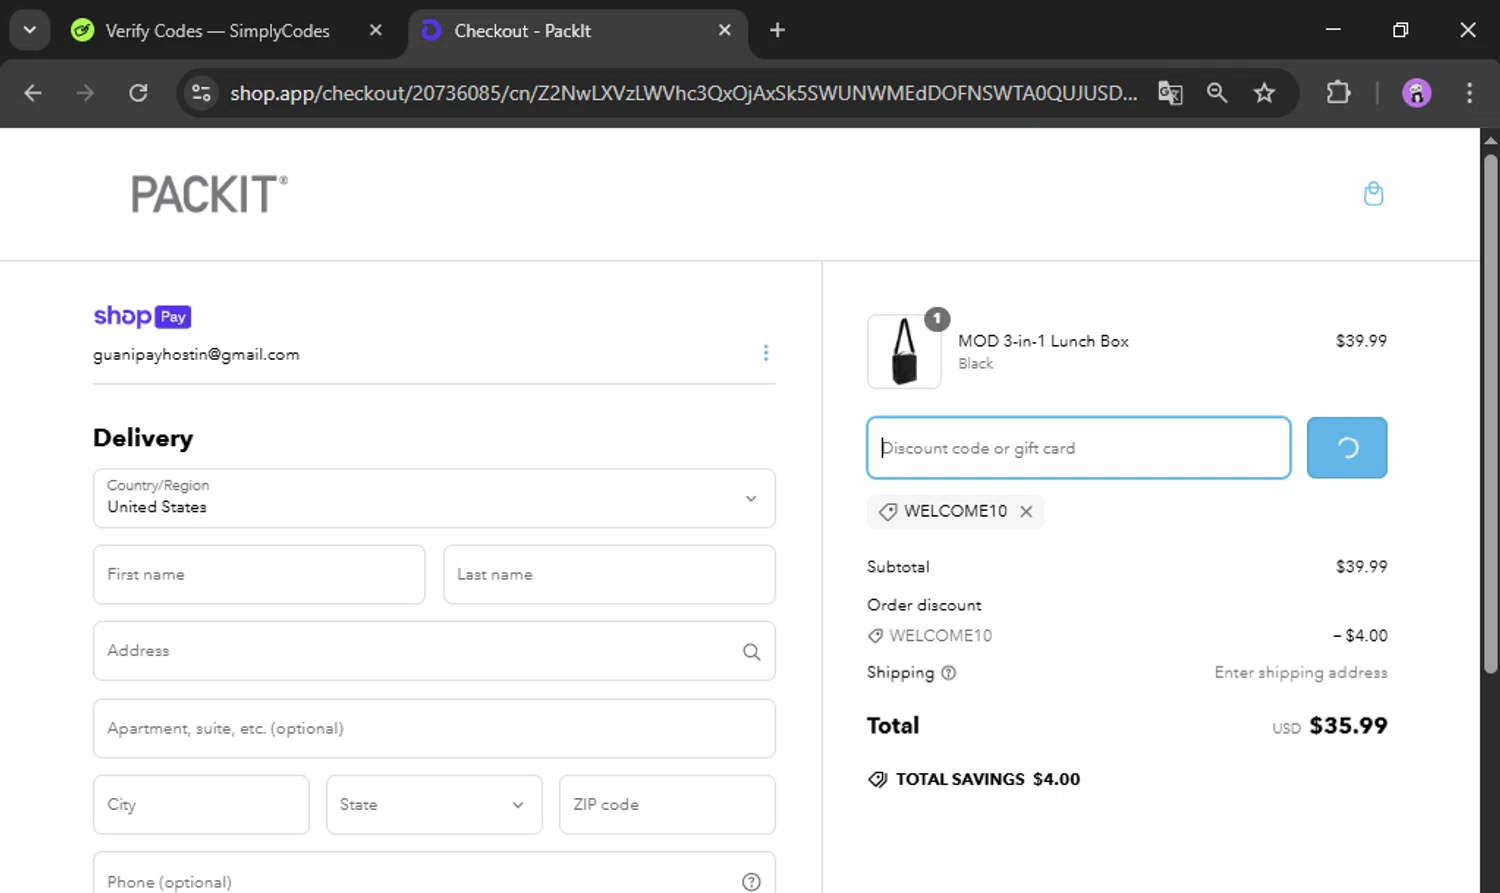This screenshot has width=1500, height=893.
Task: Open the browser zoom magnifier icon
Action: [1217, 93]
